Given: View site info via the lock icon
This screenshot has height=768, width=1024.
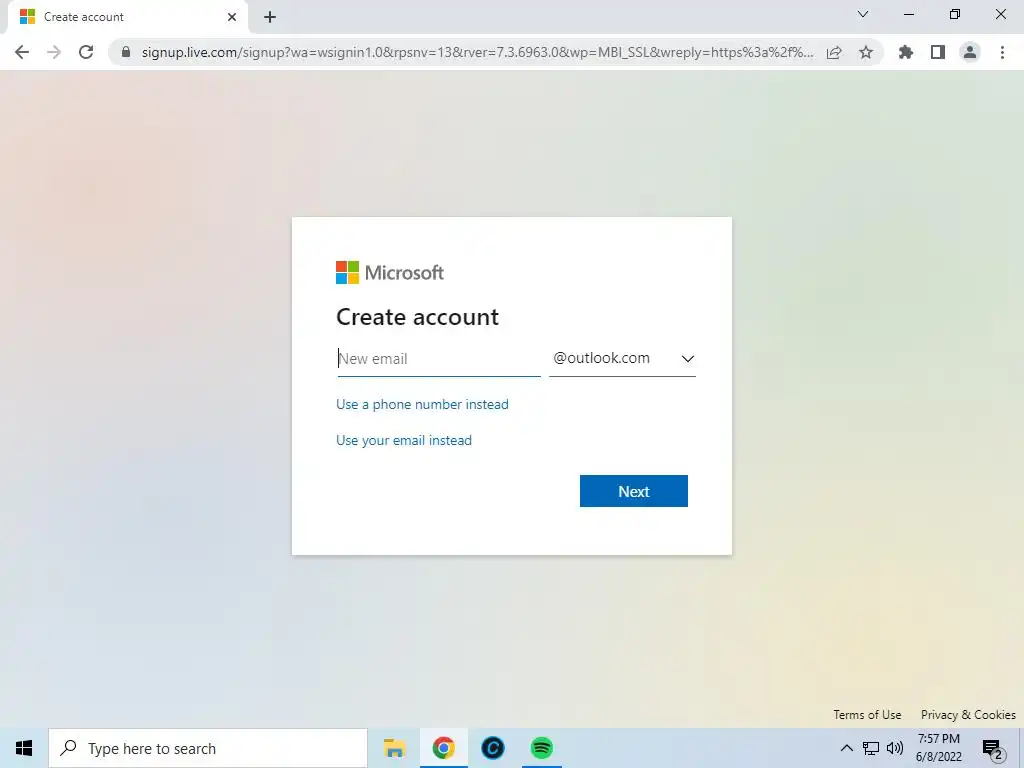Looking at the screenshot, I should click(x=126, y=52).
